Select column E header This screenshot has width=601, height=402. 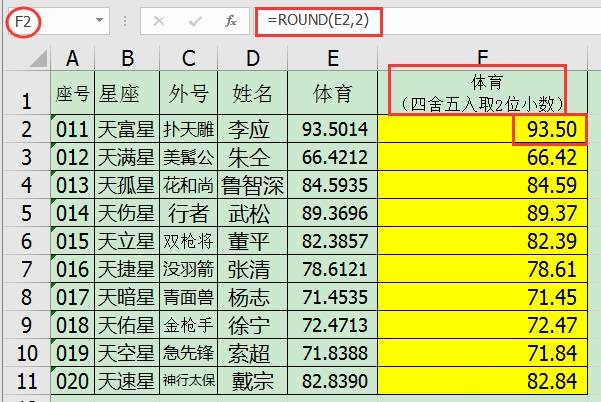click(333, 58)
